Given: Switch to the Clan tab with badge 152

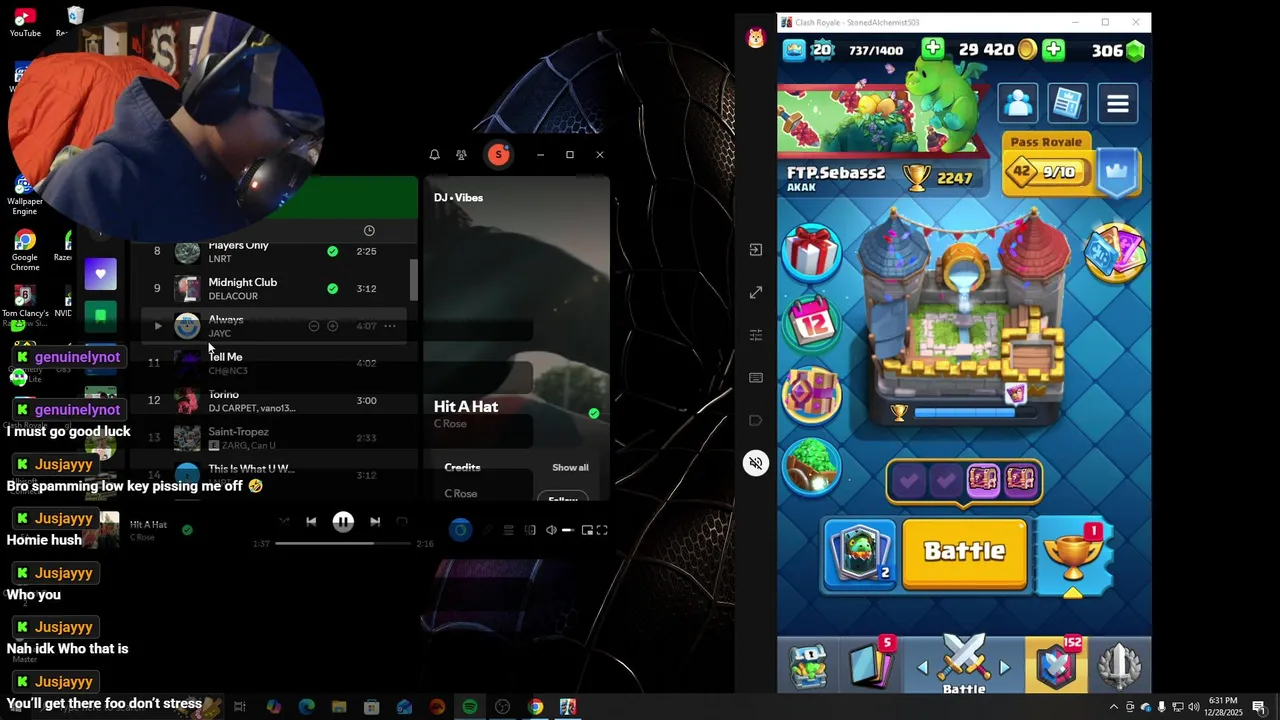Looking at the screenshot, I should (1057, 663).
